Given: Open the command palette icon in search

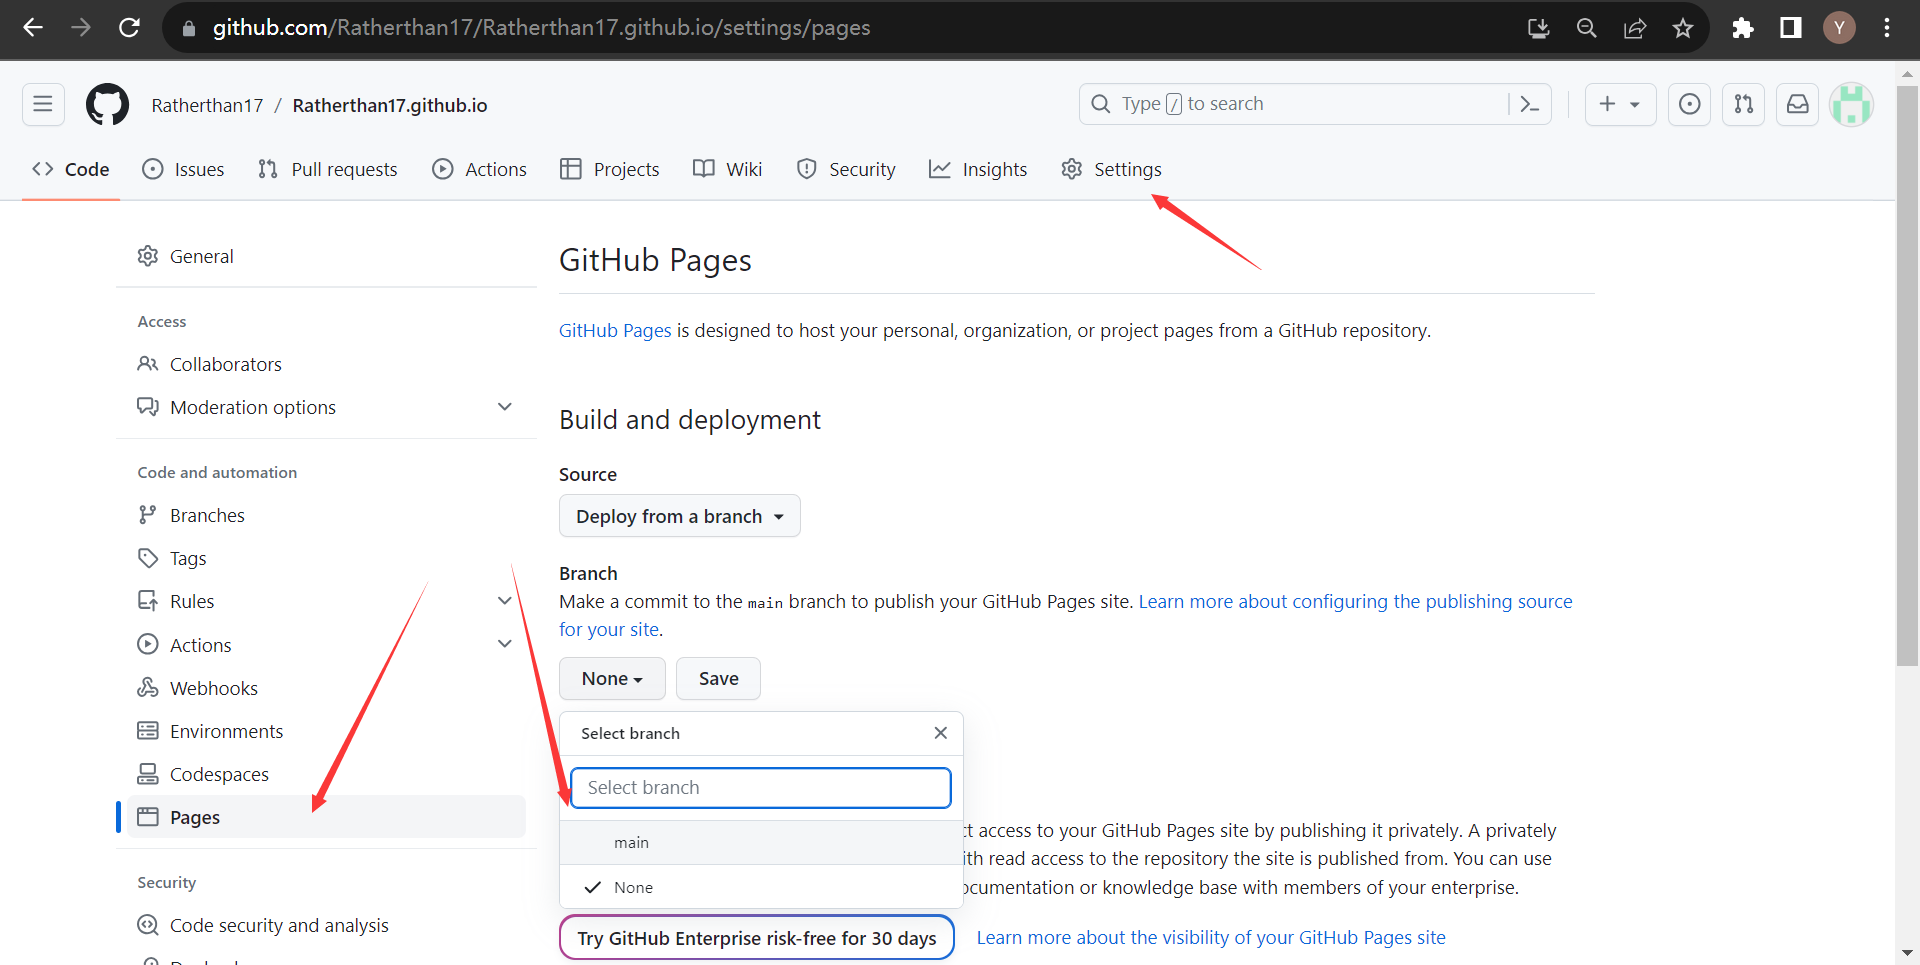Looking at the screenshot, I should coord(1530,104).
